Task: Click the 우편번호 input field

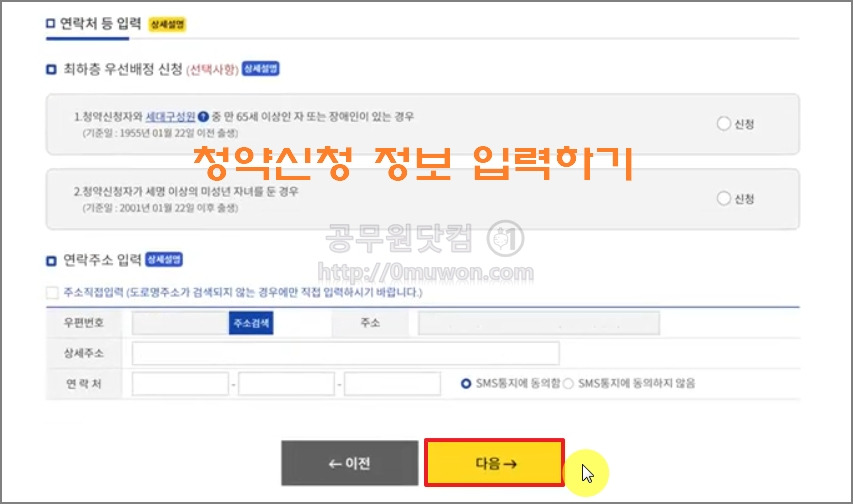Action: (x=180, y=323)
